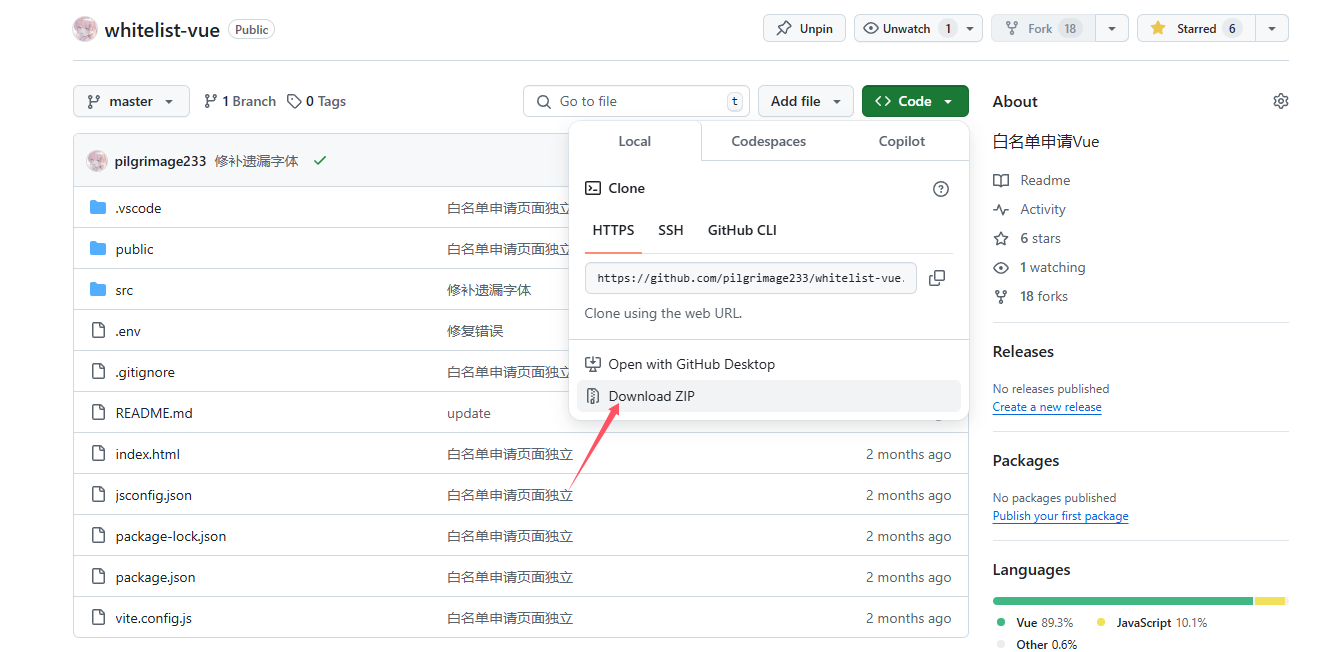This screenshot has width=1322, height=652.
Task: Select the Local tab
Action: point(635,141)
